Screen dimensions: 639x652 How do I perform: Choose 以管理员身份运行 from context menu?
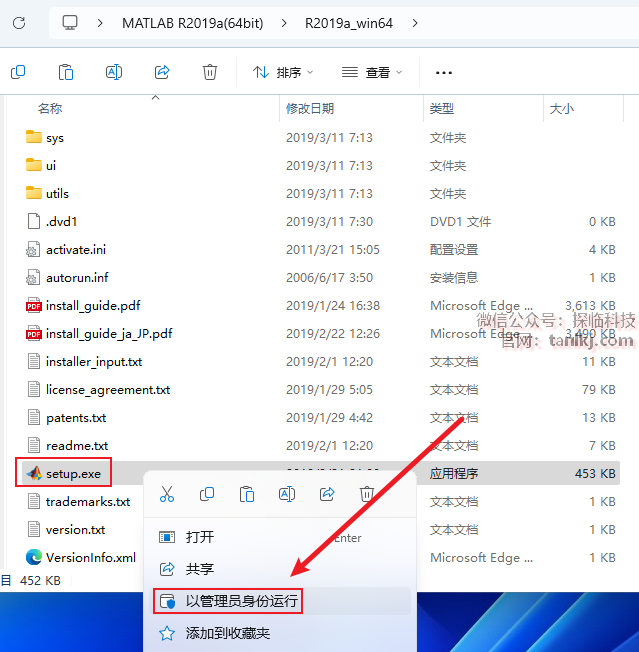click(280, 601)
